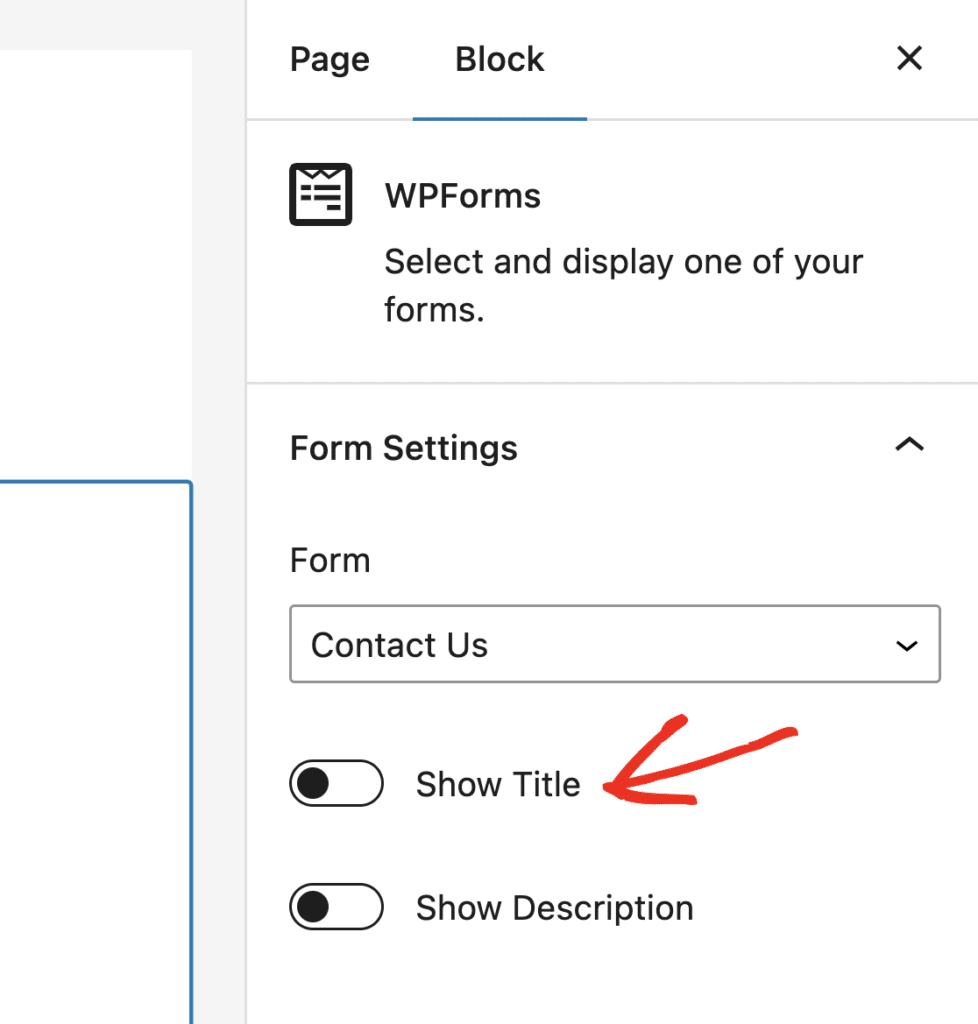Click the blue underline beneath the Block tab

click(x=499, y=118)
